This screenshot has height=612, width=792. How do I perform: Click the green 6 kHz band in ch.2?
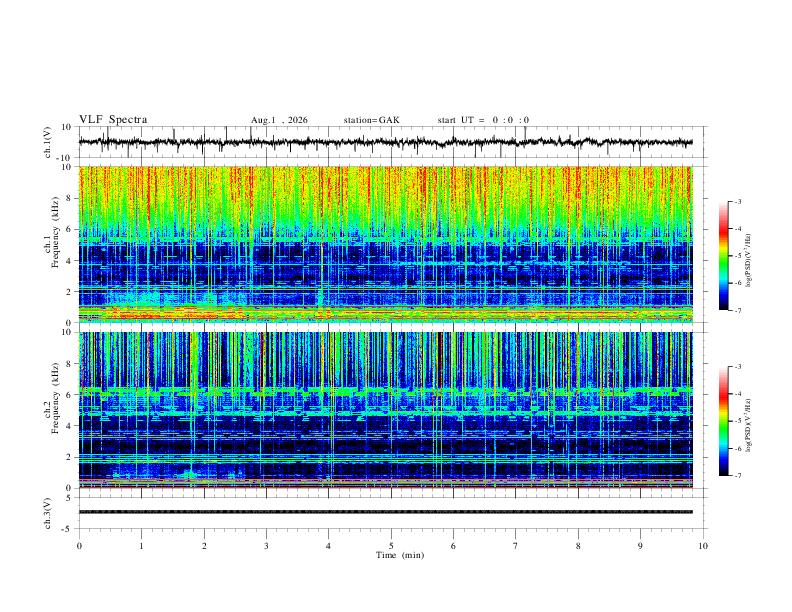(385, 391)
